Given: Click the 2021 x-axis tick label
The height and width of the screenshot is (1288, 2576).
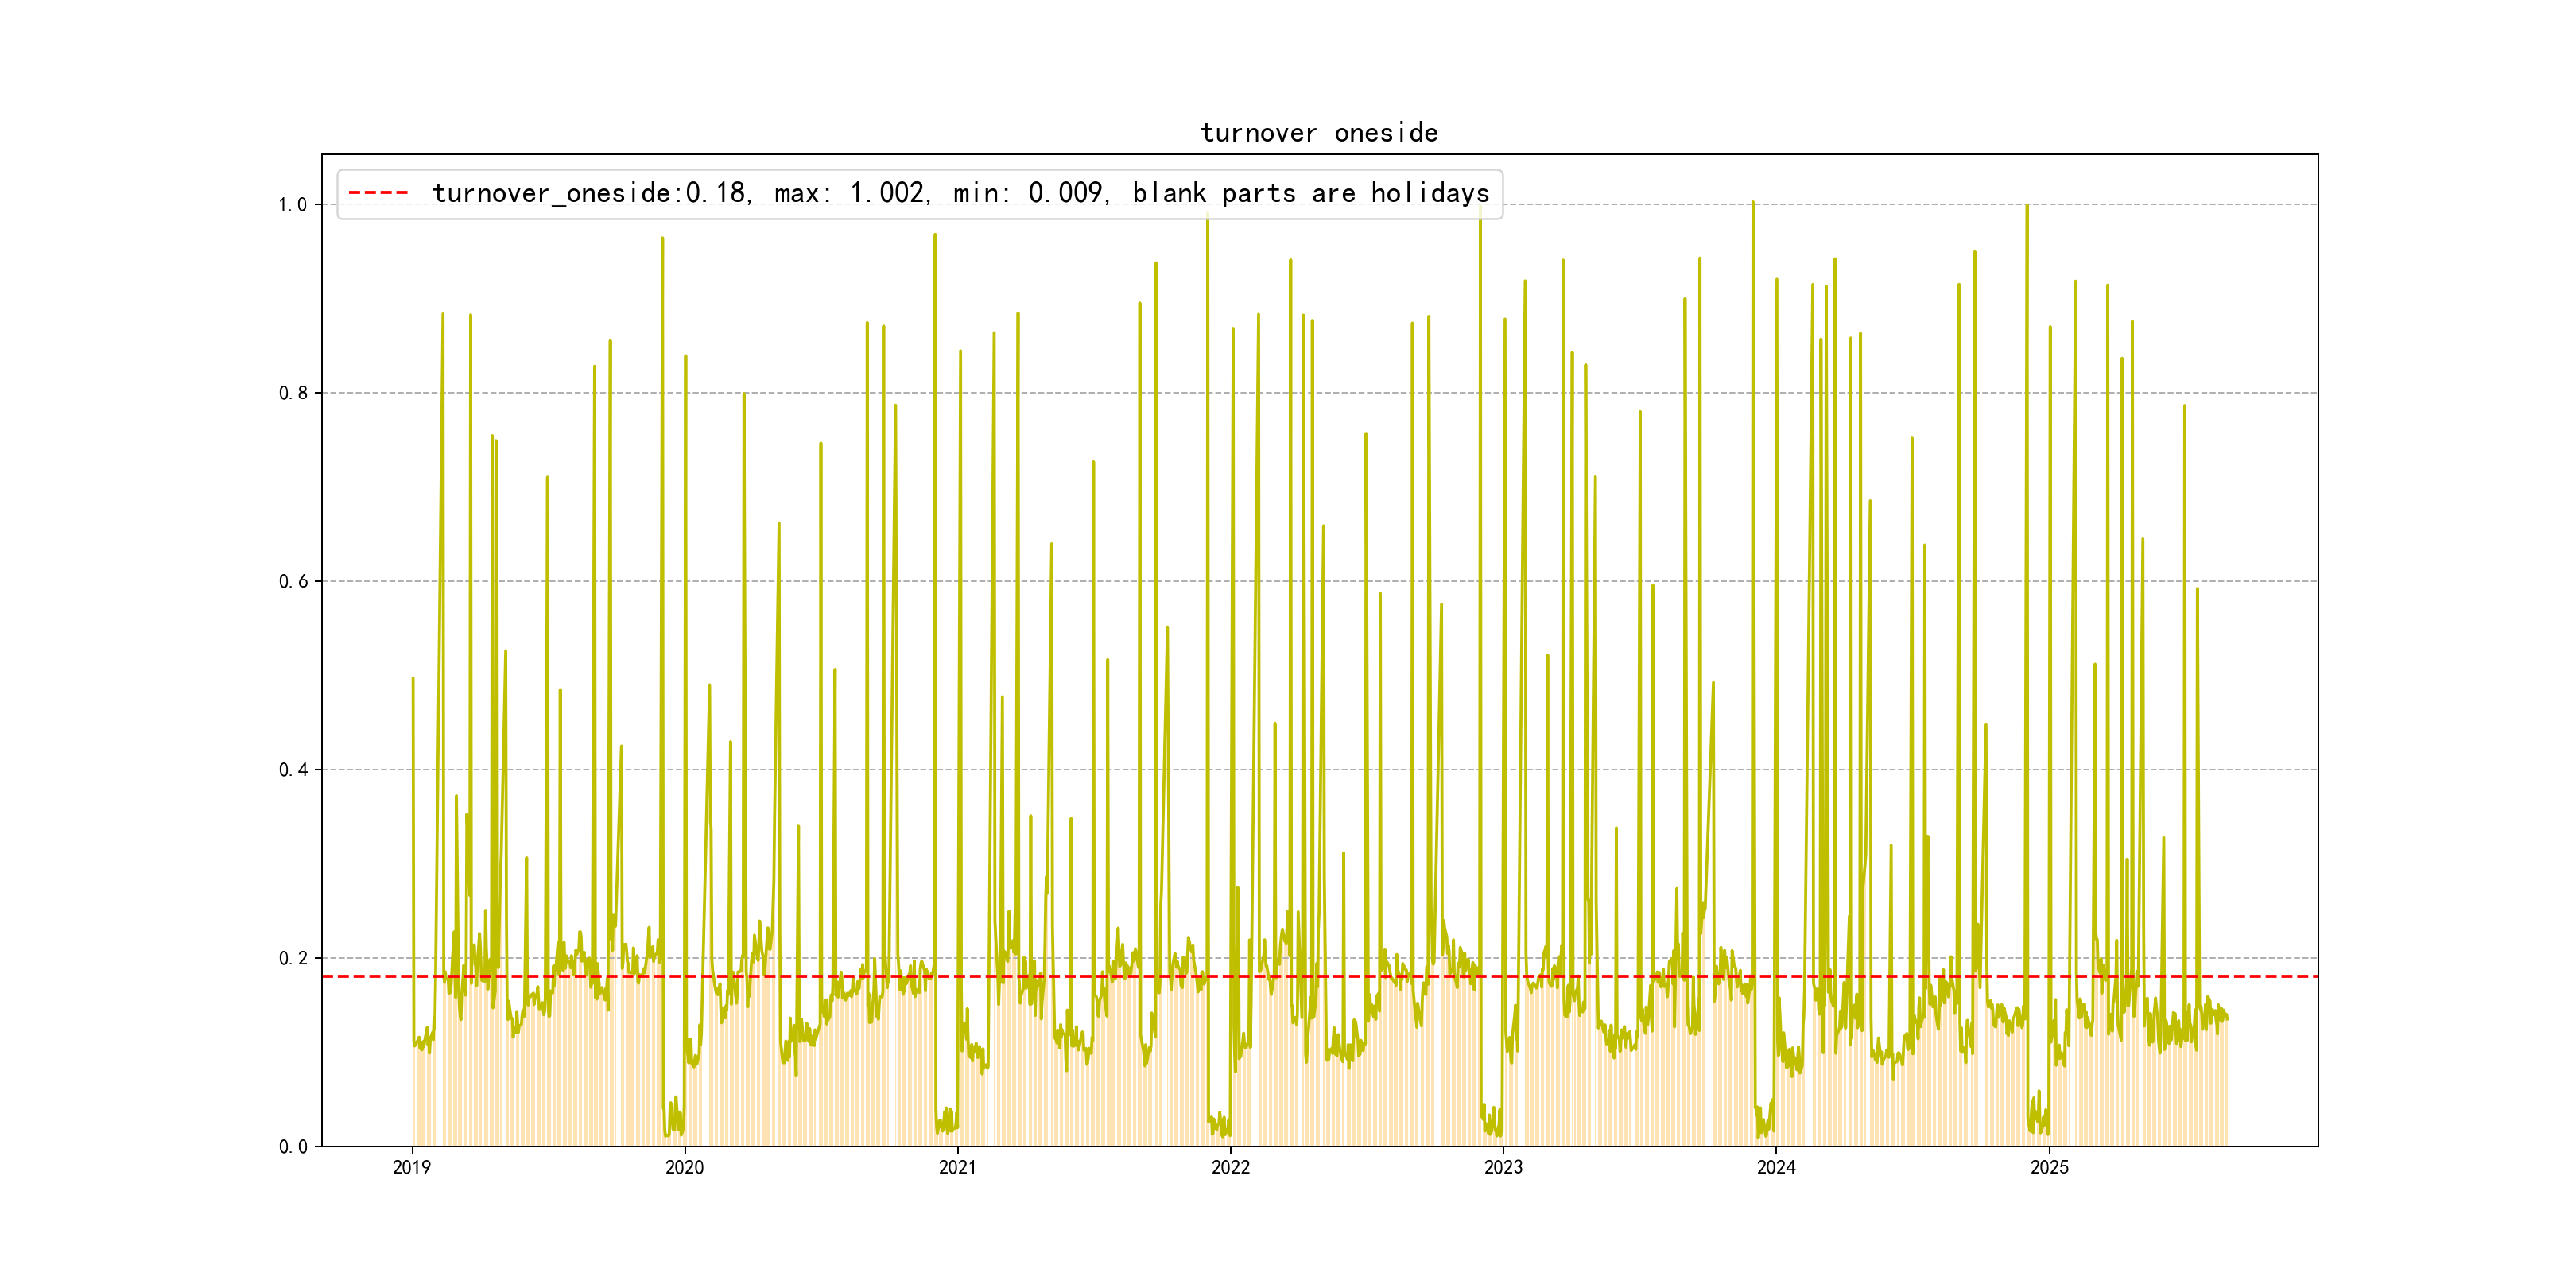Looking at the screenshot, I should click(x=958, y=1167).
